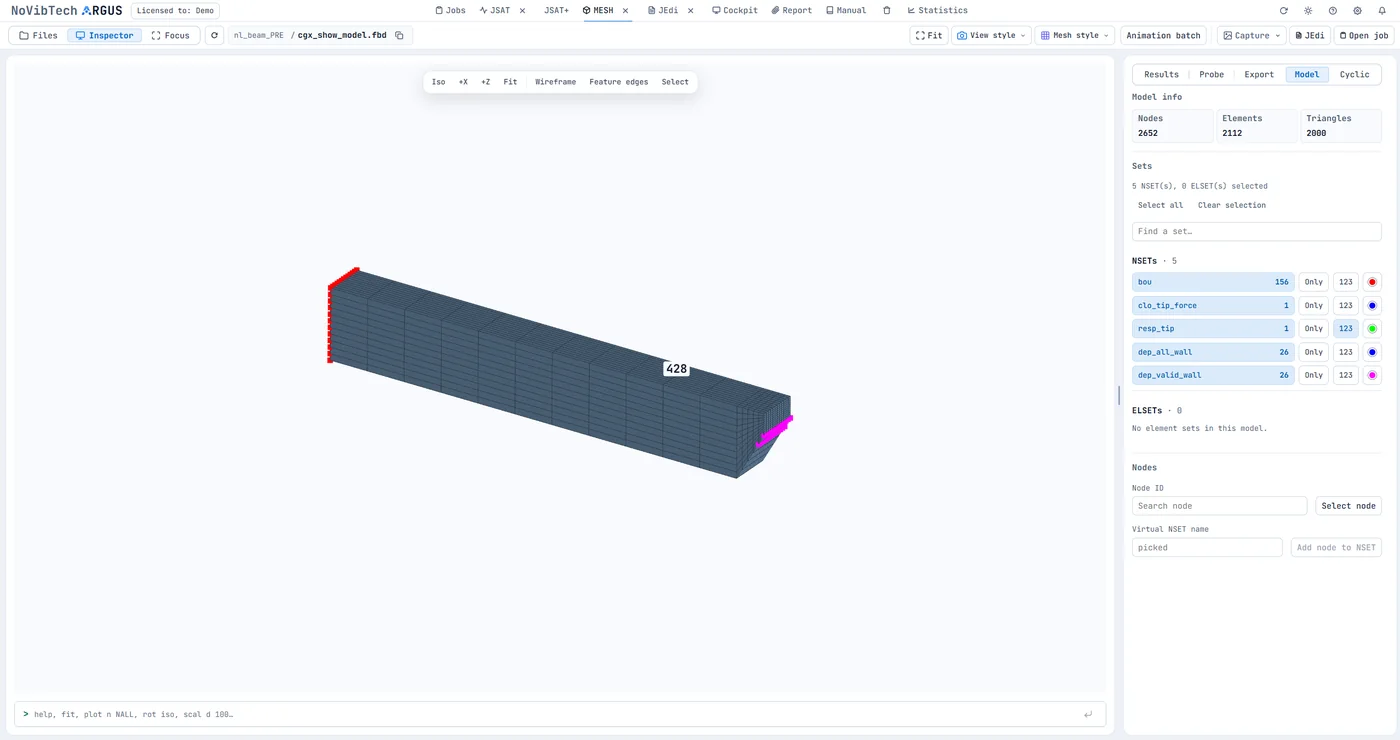Select the clo_tip_force set row
1400x740 pixels.
point(1213,305)
